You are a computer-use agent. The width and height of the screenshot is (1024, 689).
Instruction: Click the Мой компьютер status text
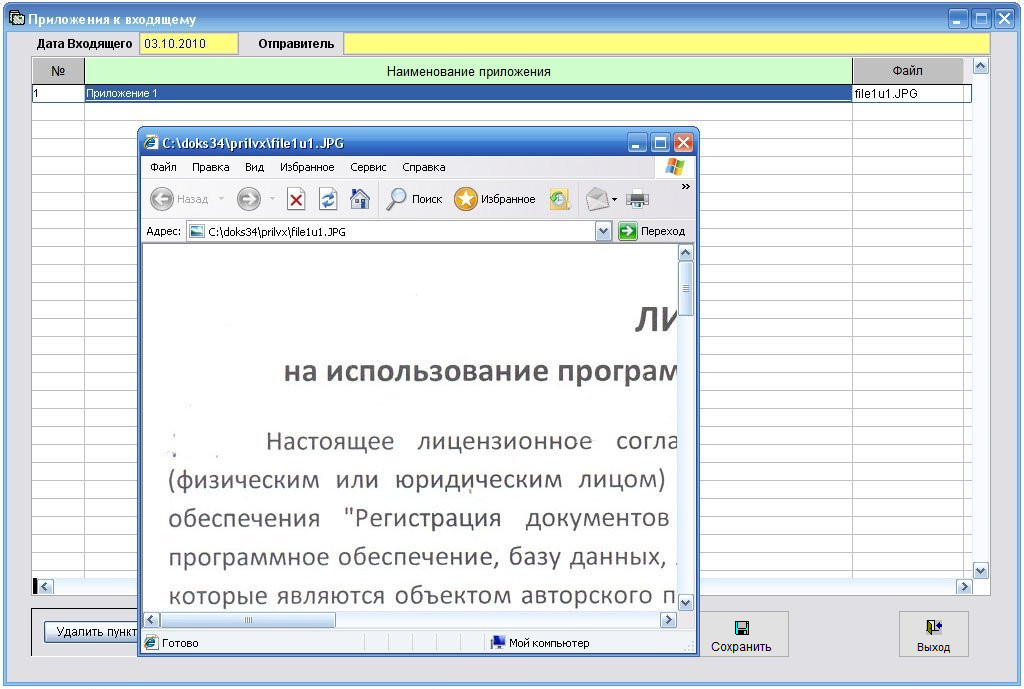tap(549, 643)
